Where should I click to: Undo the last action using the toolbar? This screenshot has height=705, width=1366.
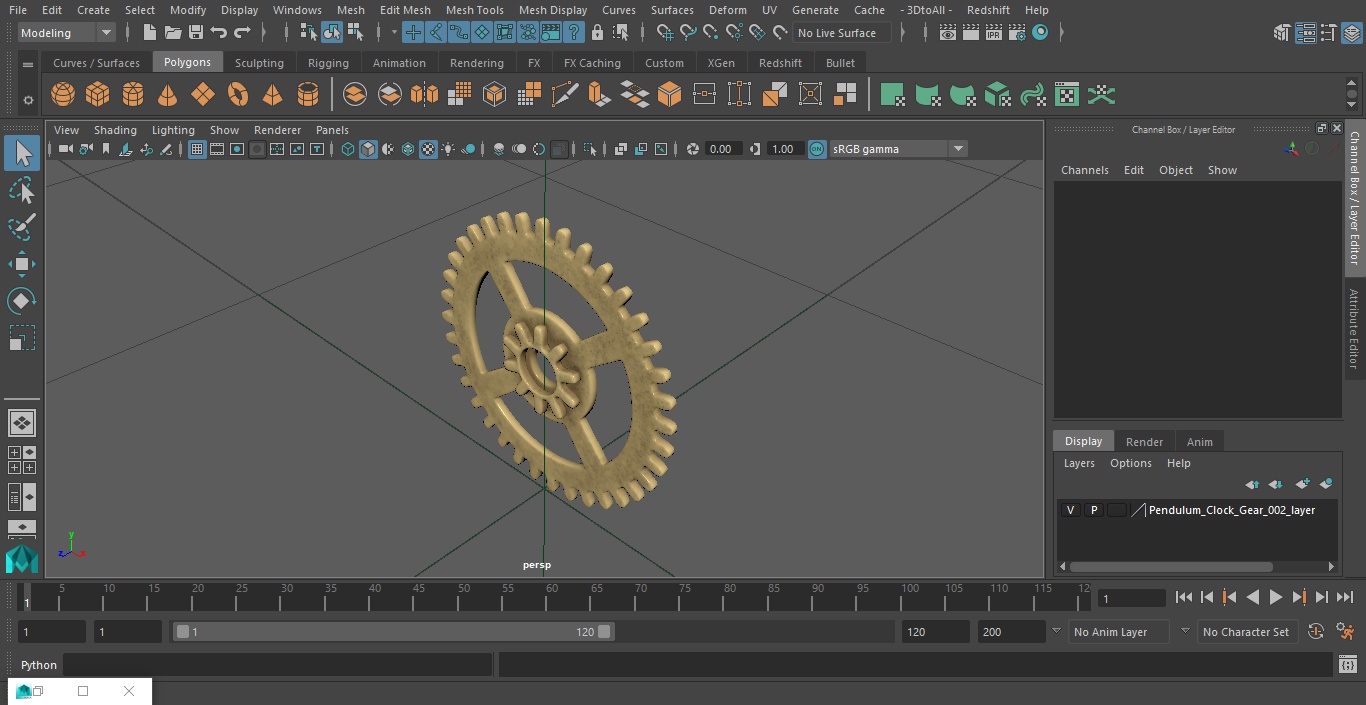pyautogui.click(x=219, y=33)
